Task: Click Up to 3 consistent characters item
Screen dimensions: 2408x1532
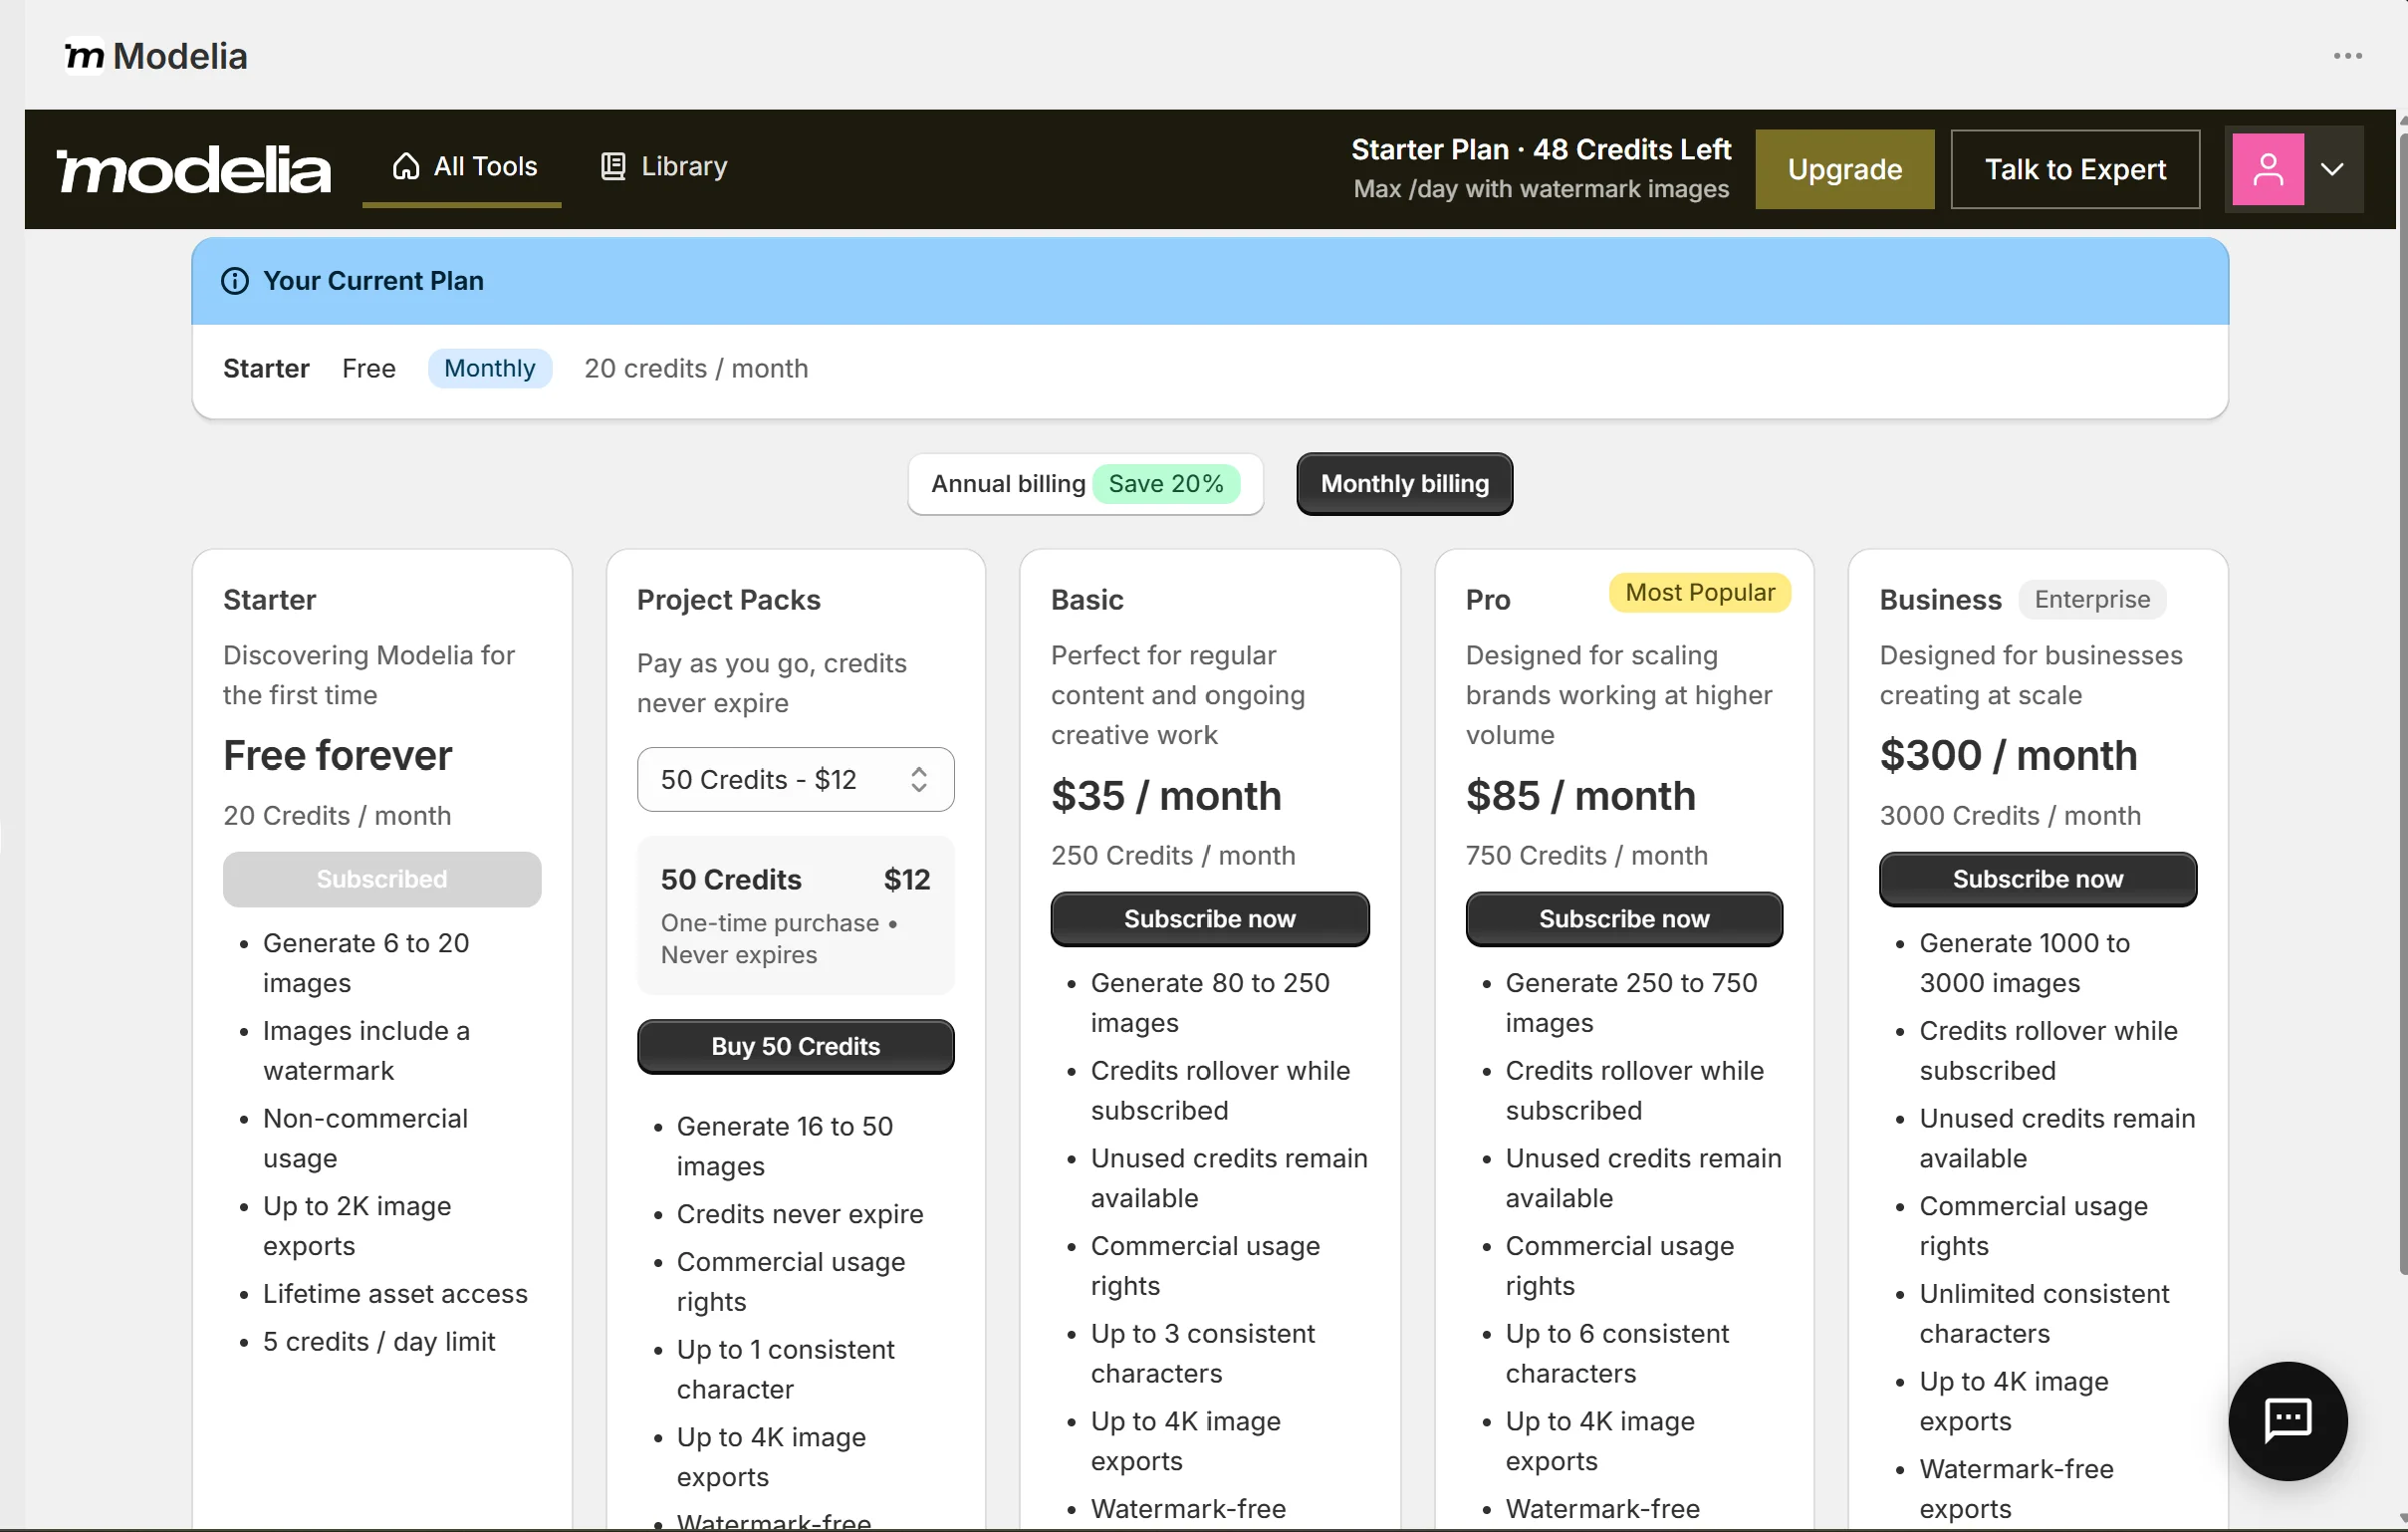Action: pyautogui.click(x=1202, y=1353)
